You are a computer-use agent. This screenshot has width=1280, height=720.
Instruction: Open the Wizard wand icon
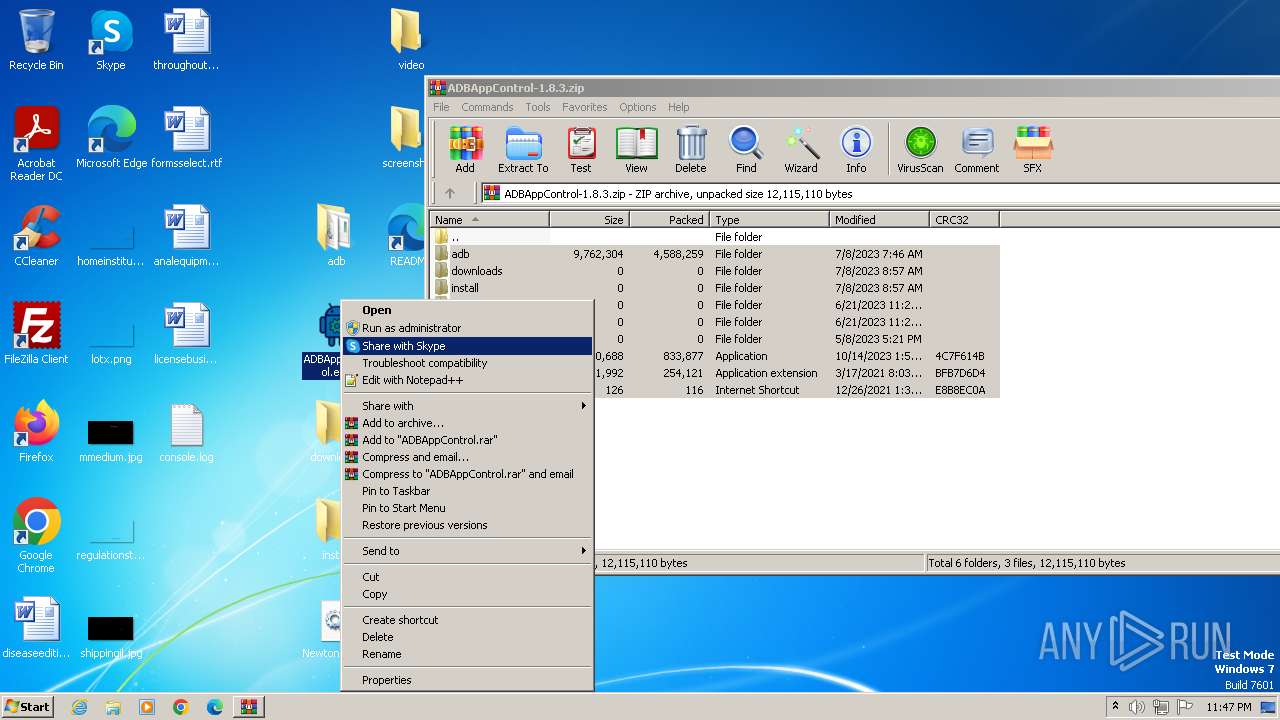pos(801,150)
